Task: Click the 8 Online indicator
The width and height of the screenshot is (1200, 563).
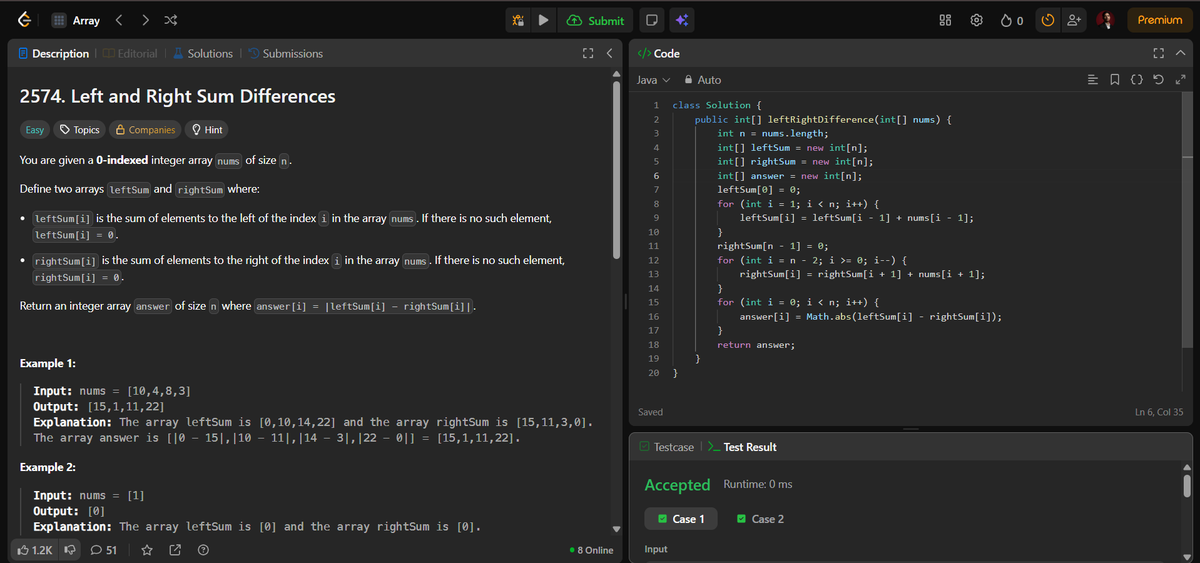Action: pyautogui.click(x=590, y=550)
